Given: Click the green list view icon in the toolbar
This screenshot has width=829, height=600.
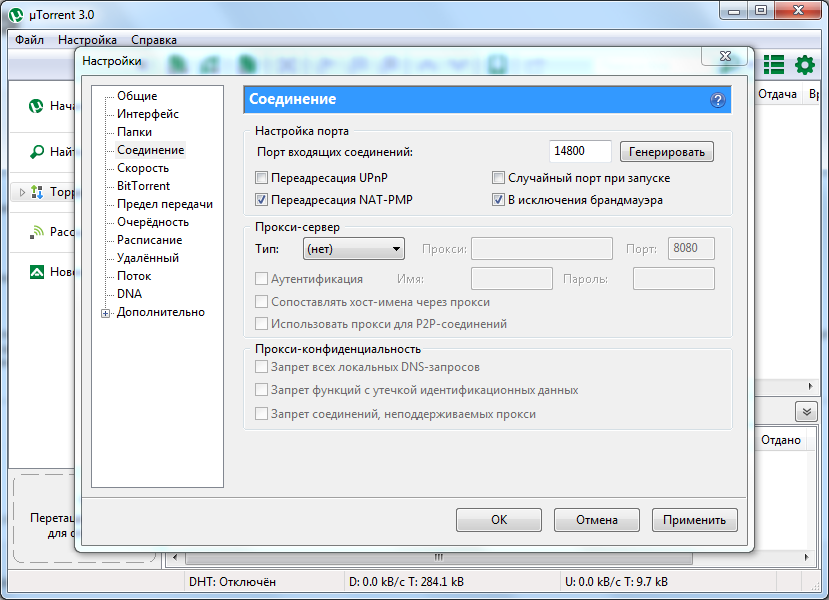Looking at the screenshot, I should pos(774,65).
